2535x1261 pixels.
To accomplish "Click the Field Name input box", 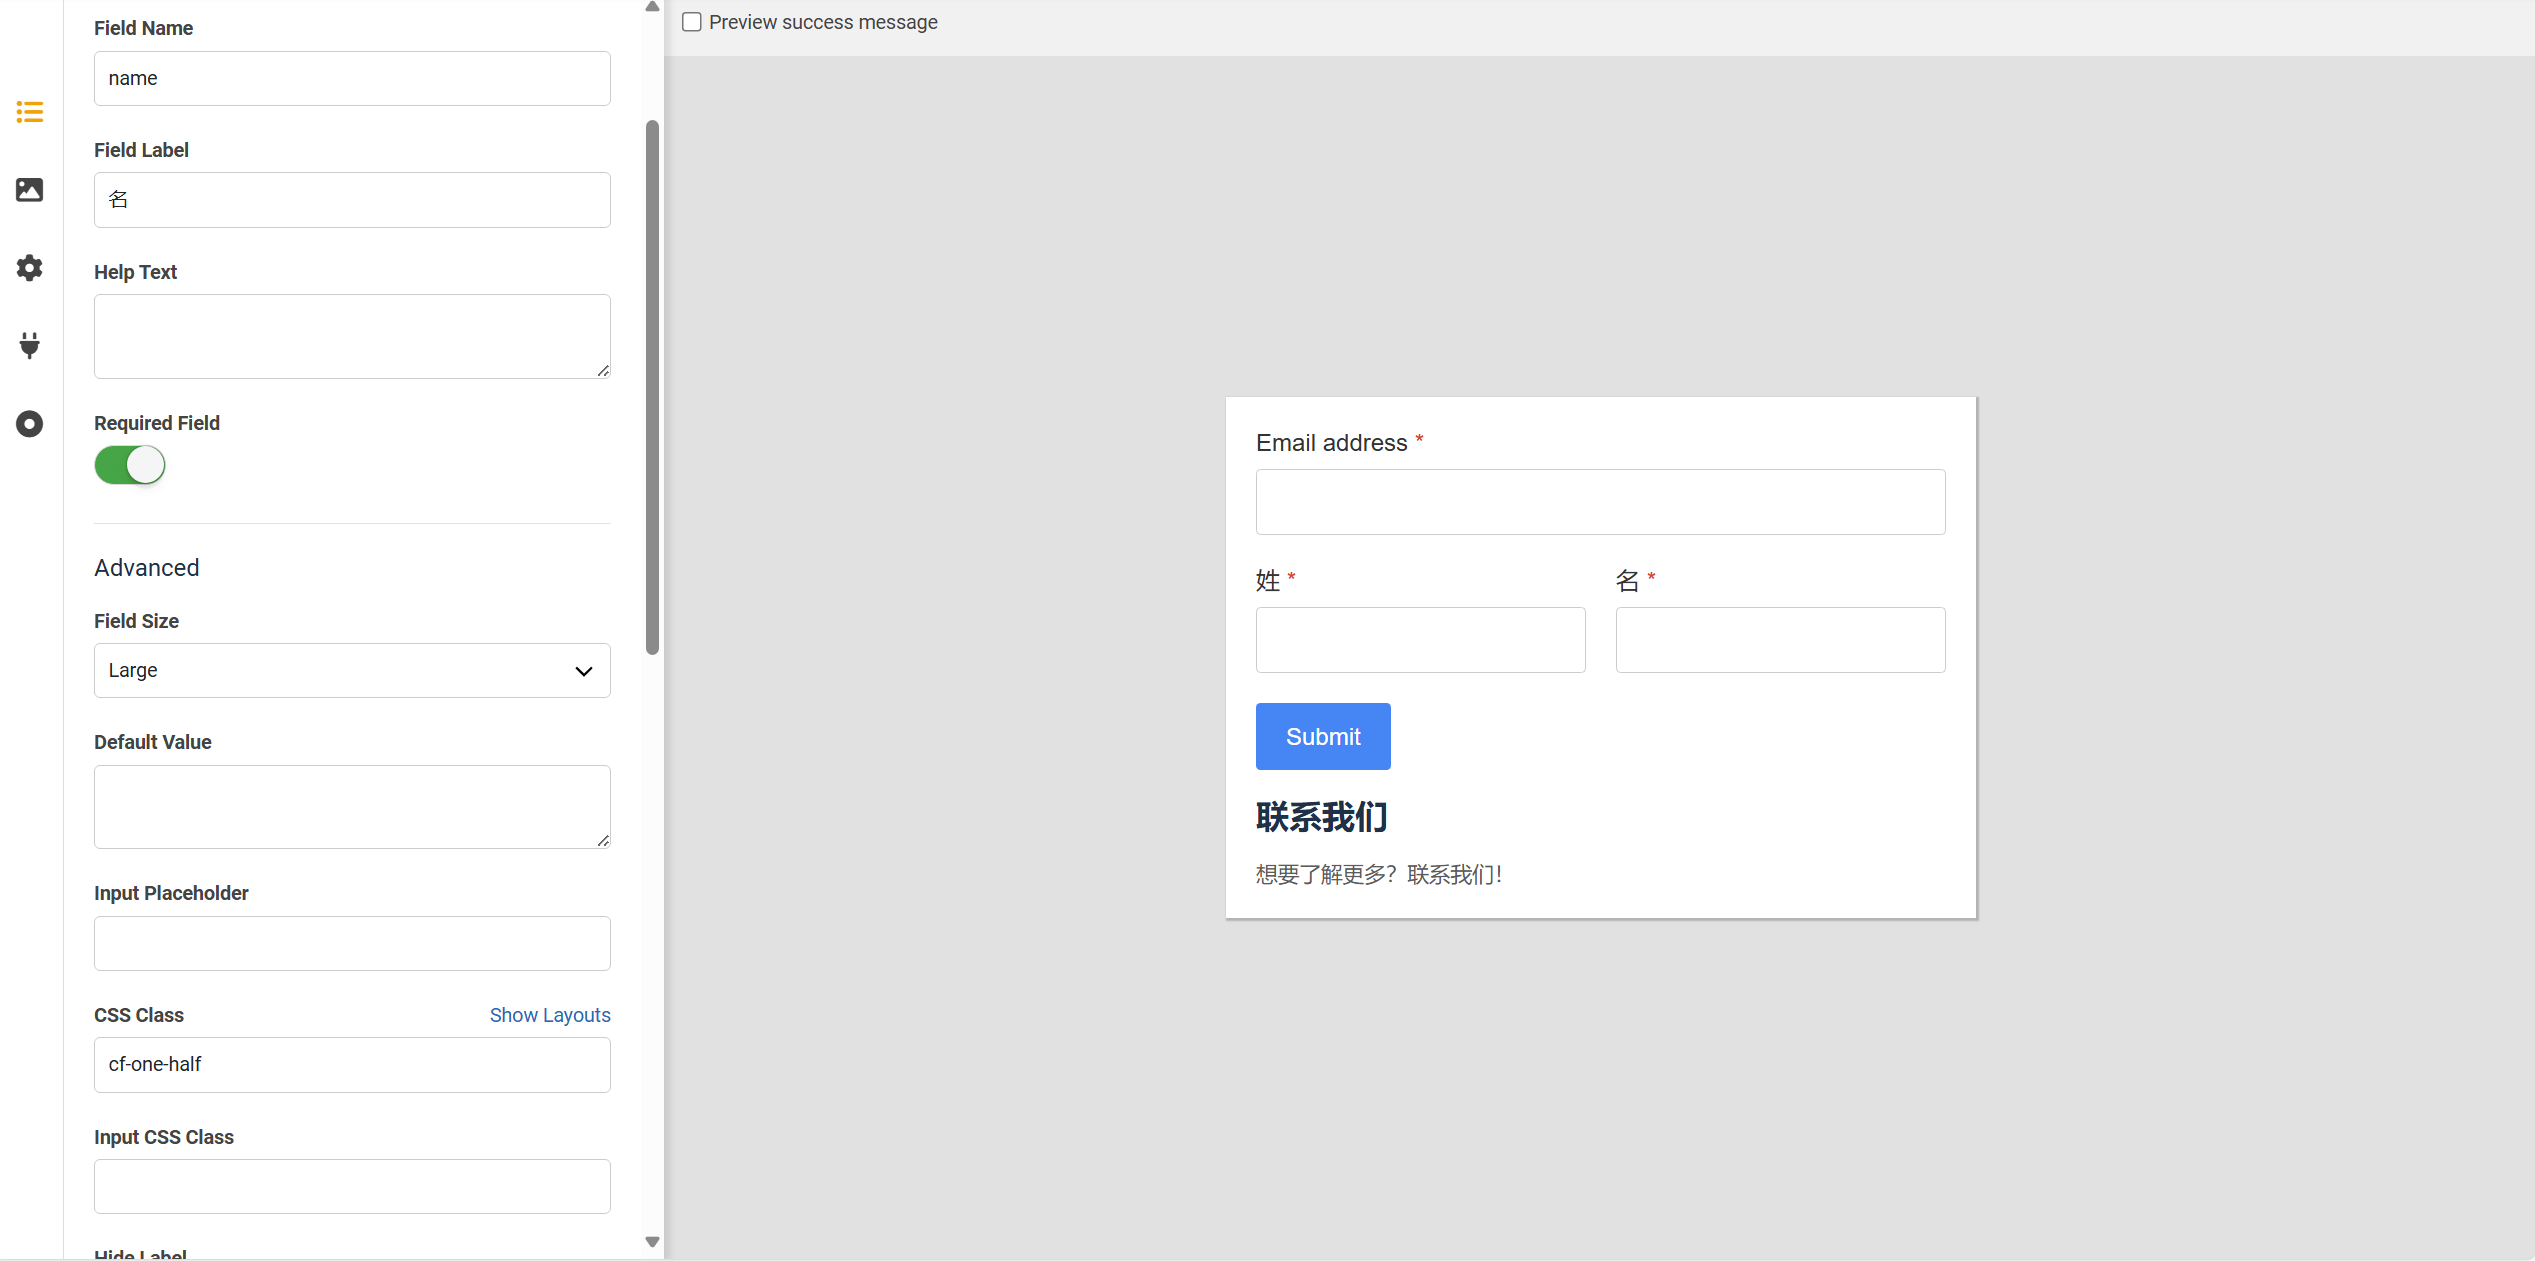I will [x=352, y=79].
